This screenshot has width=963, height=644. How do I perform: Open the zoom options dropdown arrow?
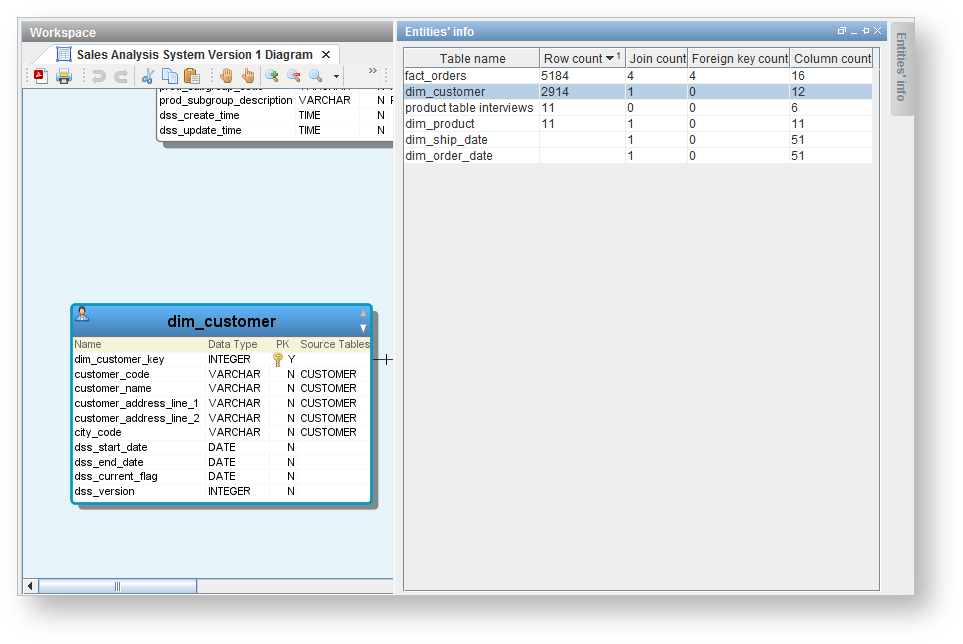coord(337,77)
